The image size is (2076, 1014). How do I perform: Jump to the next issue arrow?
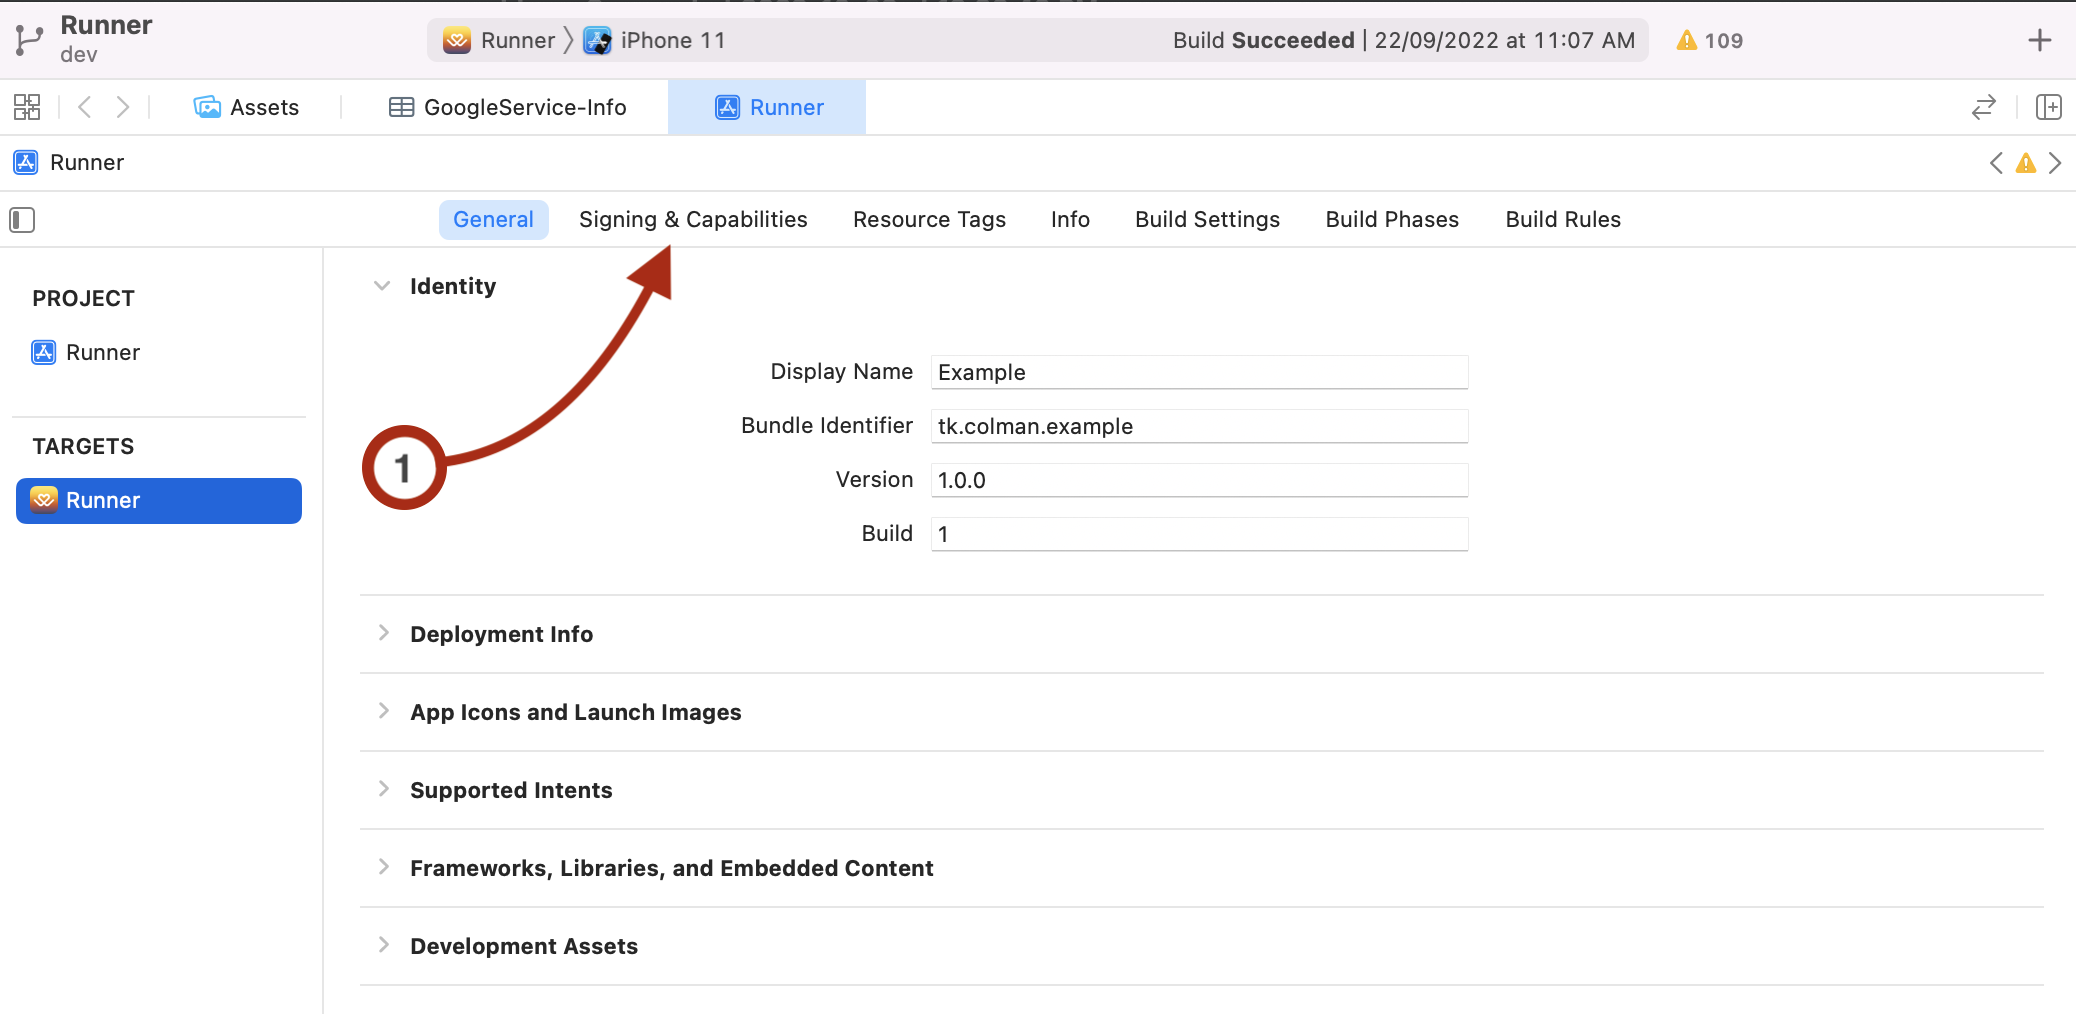(2055, 163)
